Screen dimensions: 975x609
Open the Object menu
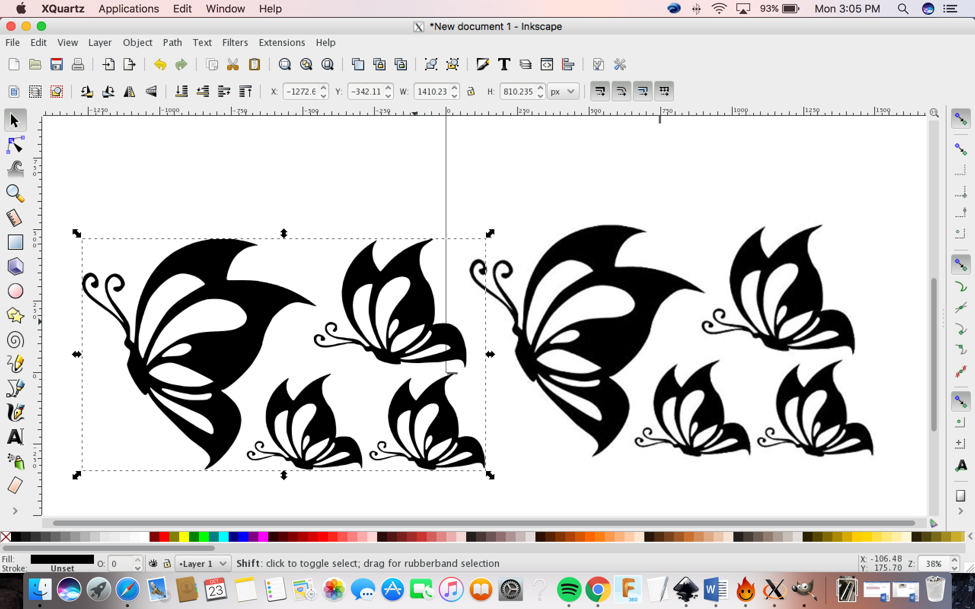(x=137, y=42)
